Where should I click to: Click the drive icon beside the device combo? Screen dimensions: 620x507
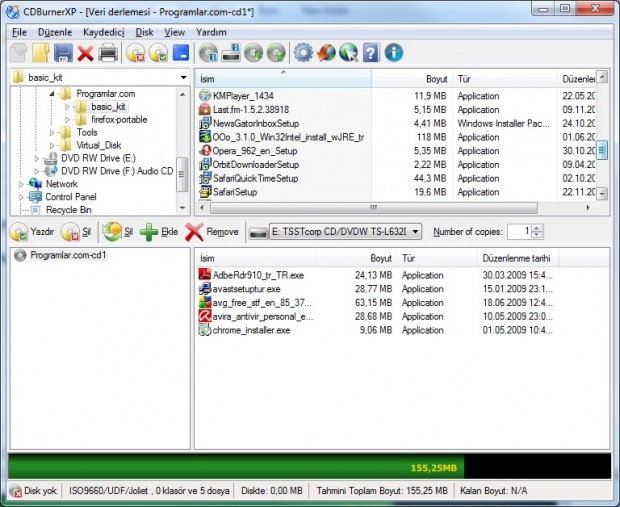pyautogui.click(x=258, y=232)
